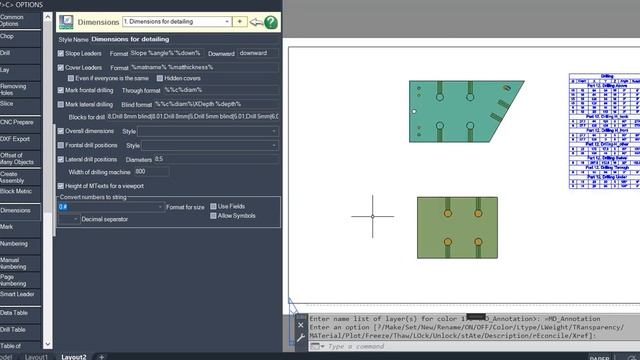The height and width of the screenshot is (360, 640).
Task: Edit Blind format field
Action: coord(216,104)
